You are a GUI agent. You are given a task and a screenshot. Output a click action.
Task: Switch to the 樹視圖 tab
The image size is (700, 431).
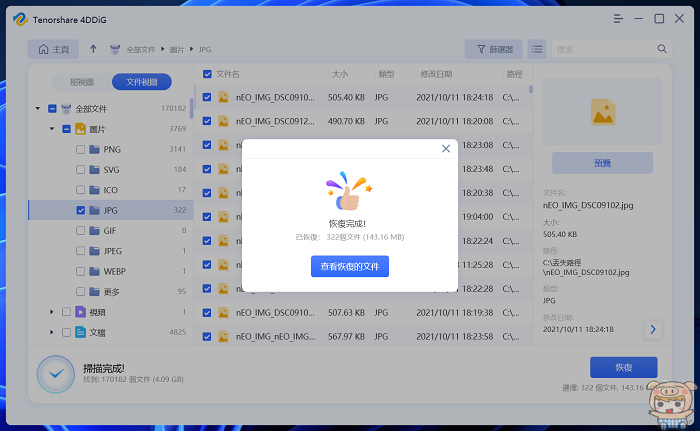[82, 81]
